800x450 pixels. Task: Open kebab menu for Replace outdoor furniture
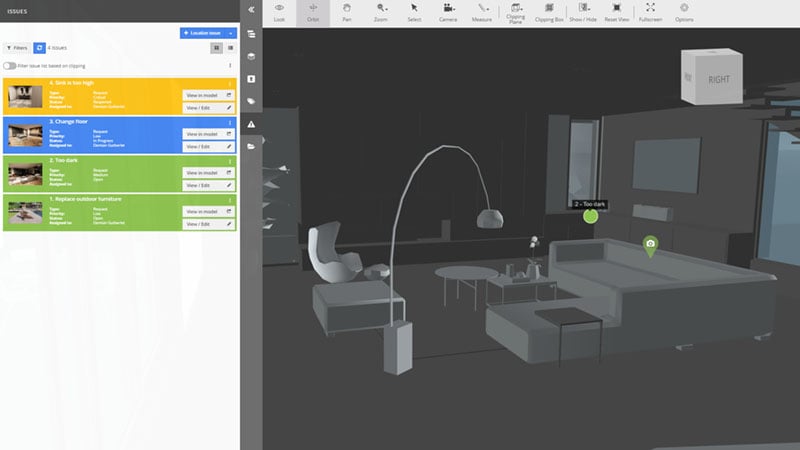point(230,200)
